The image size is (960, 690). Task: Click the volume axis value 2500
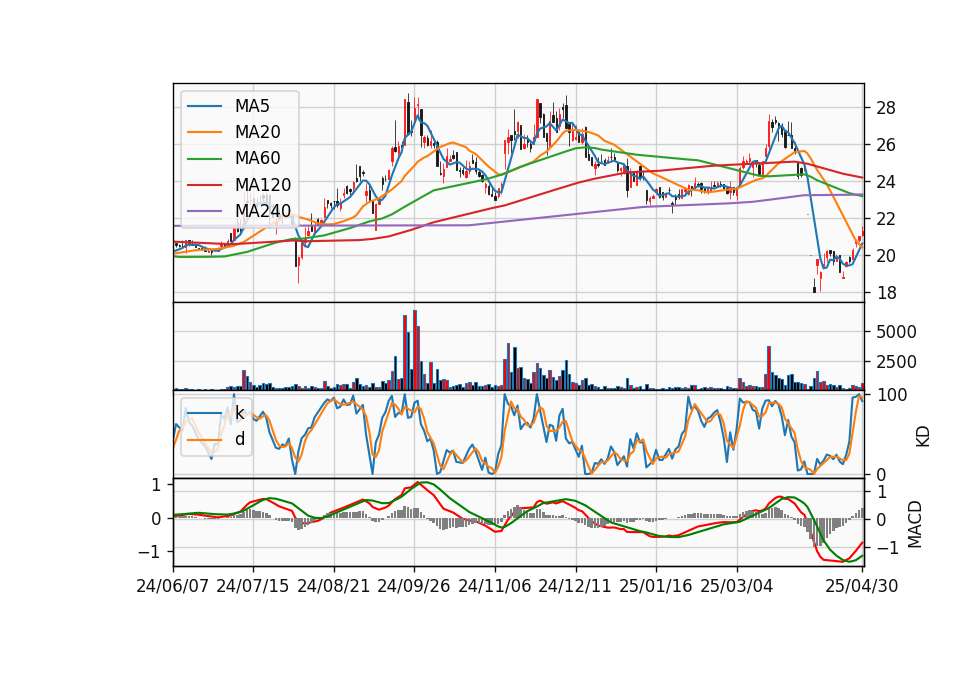point(896,362)
